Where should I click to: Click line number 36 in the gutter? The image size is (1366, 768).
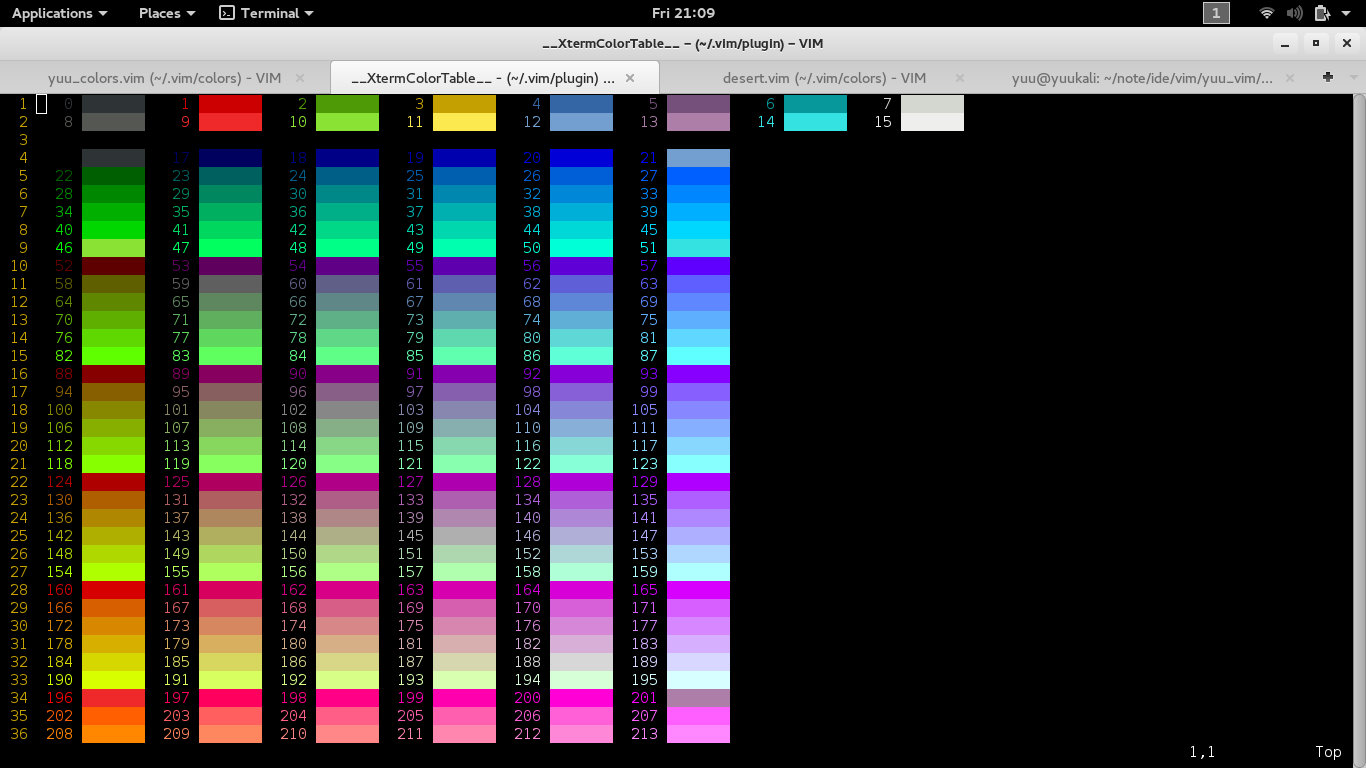pos(19,734)
